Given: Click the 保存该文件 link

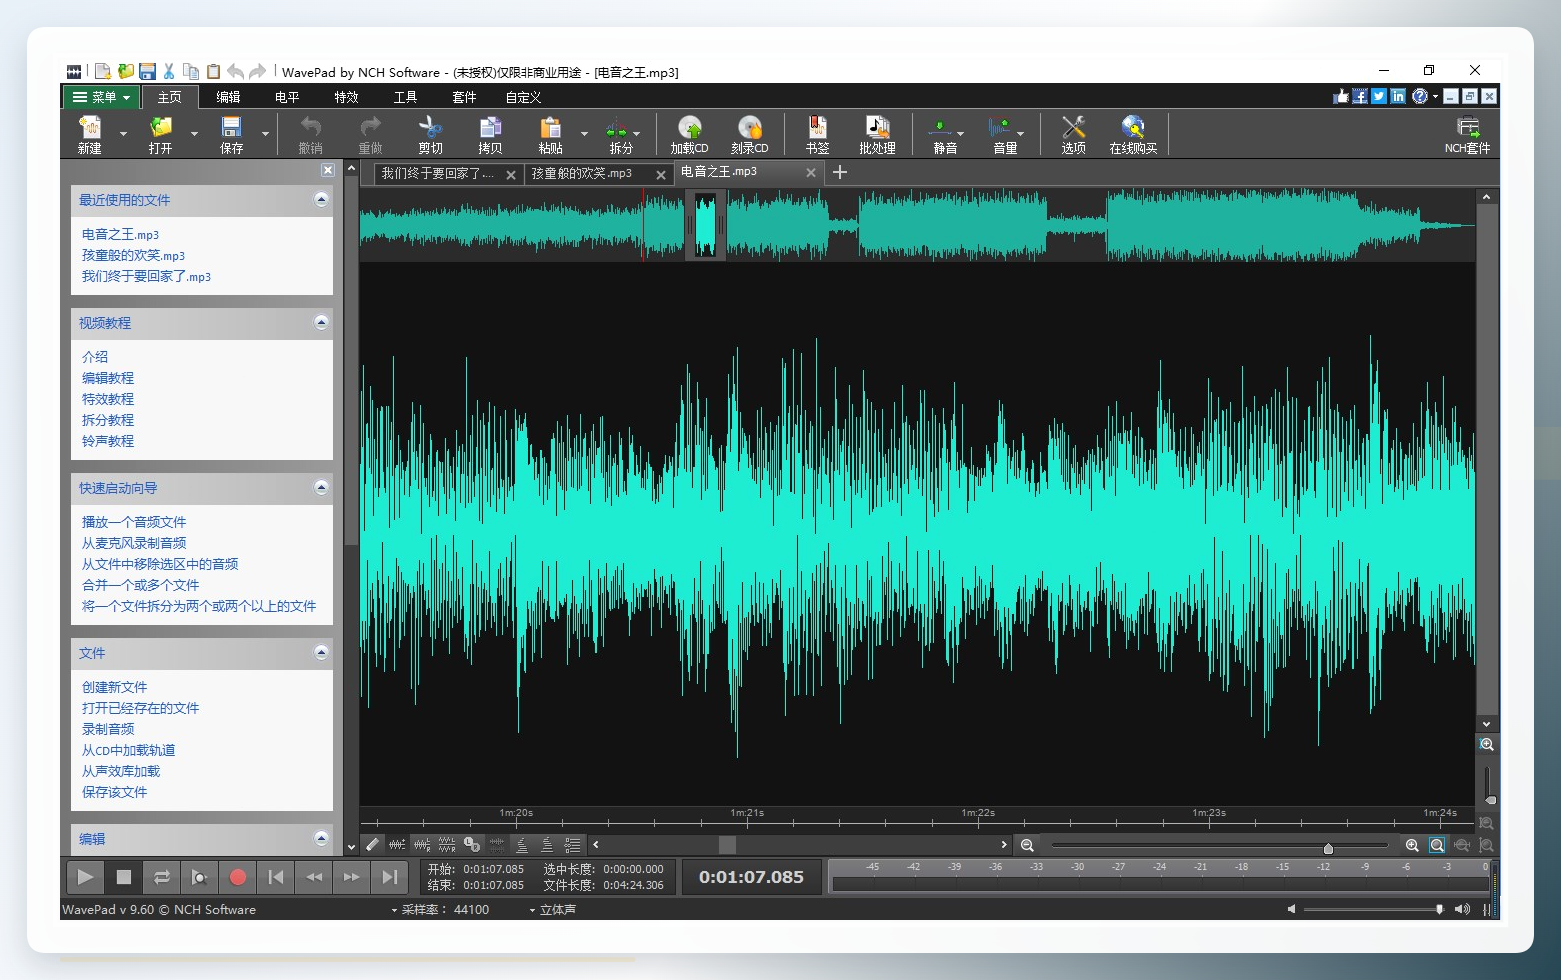Looking at the screenshot, I should [x=114, y=792].
